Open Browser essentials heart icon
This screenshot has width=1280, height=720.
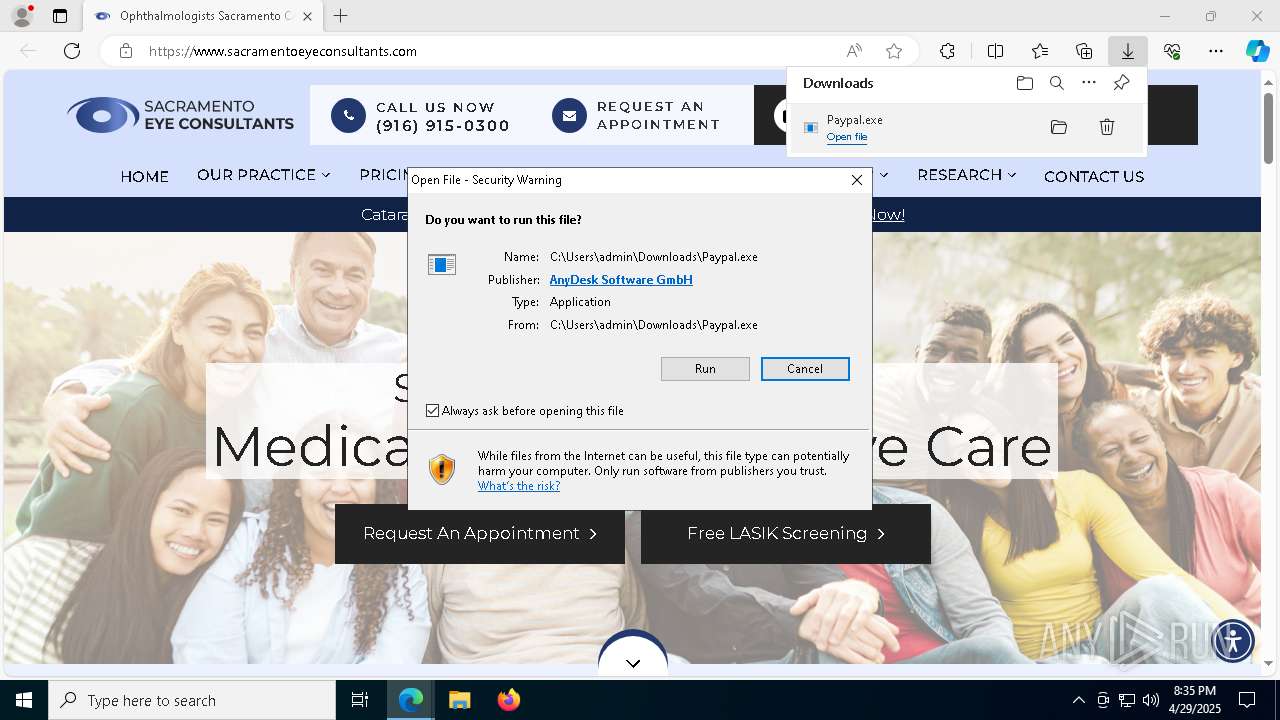[x=1172, y=51]
